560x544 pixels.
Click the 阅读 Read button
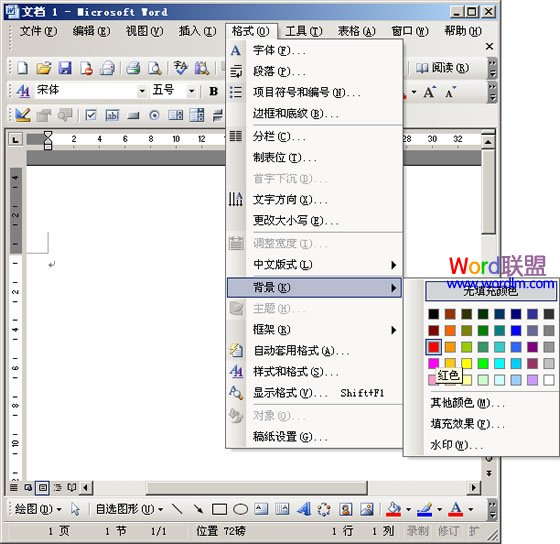(443, 68)
